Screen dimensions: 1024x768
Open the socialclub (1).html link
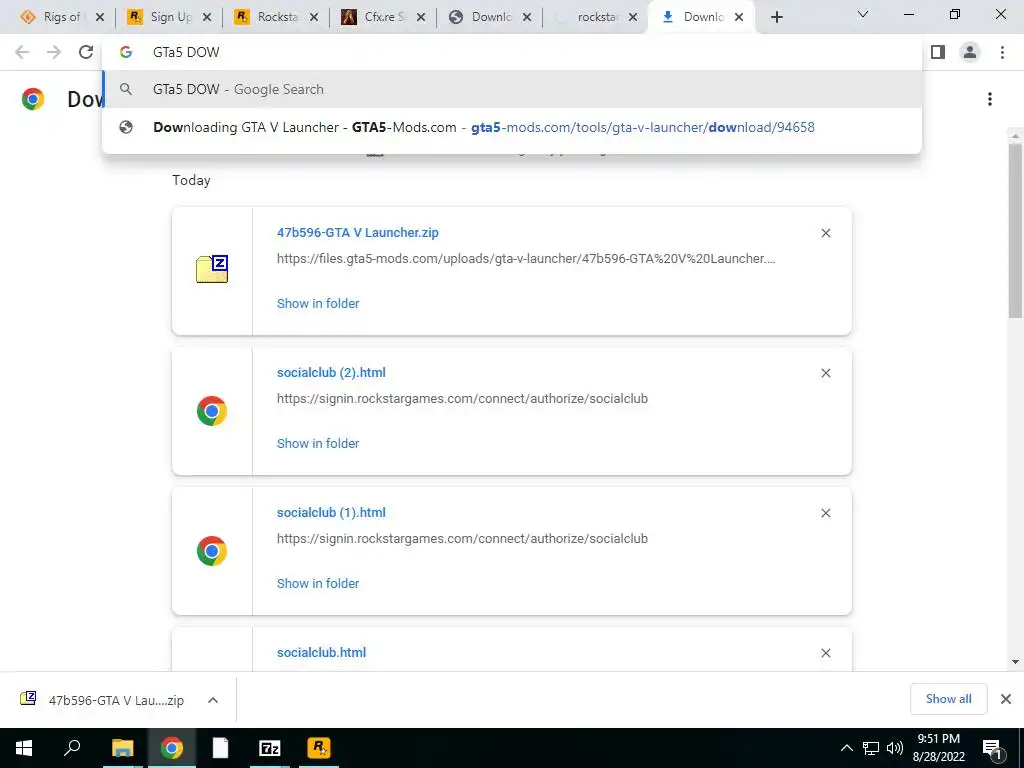[x=331, y=513]
